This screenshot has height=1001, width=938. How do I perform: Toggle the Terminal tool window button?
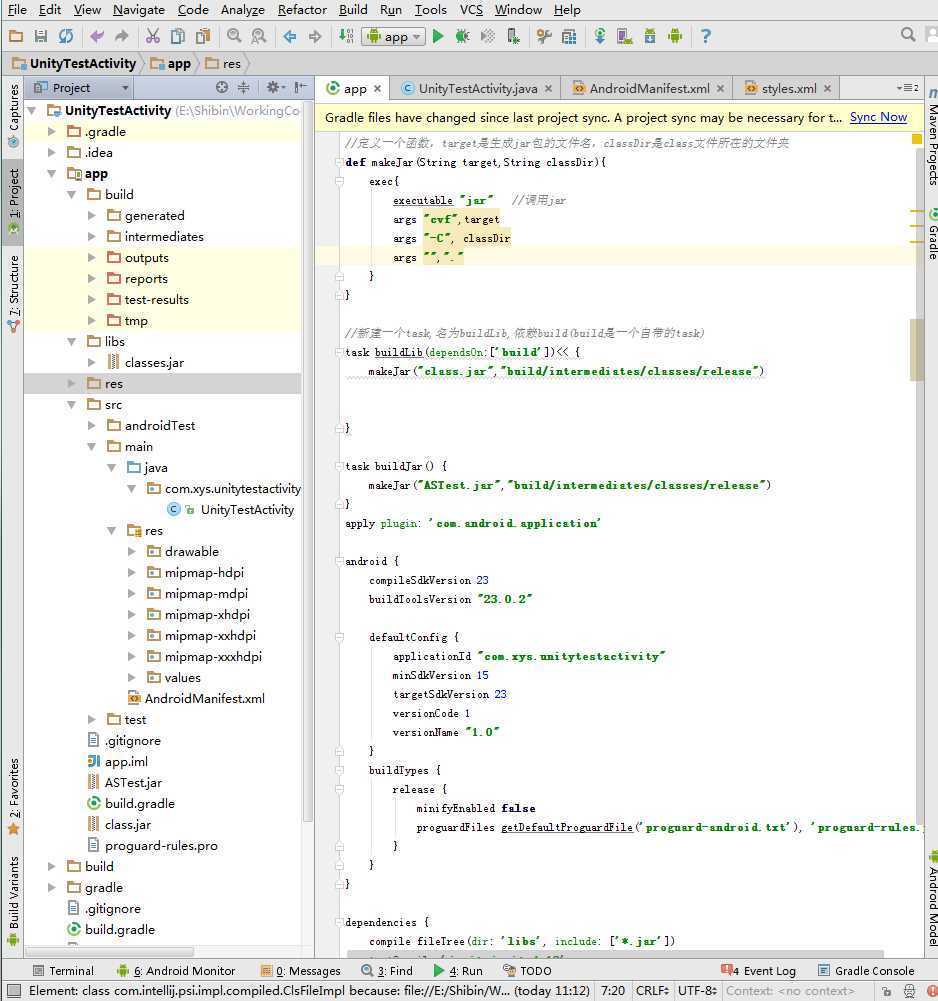[x=62, y=970]
